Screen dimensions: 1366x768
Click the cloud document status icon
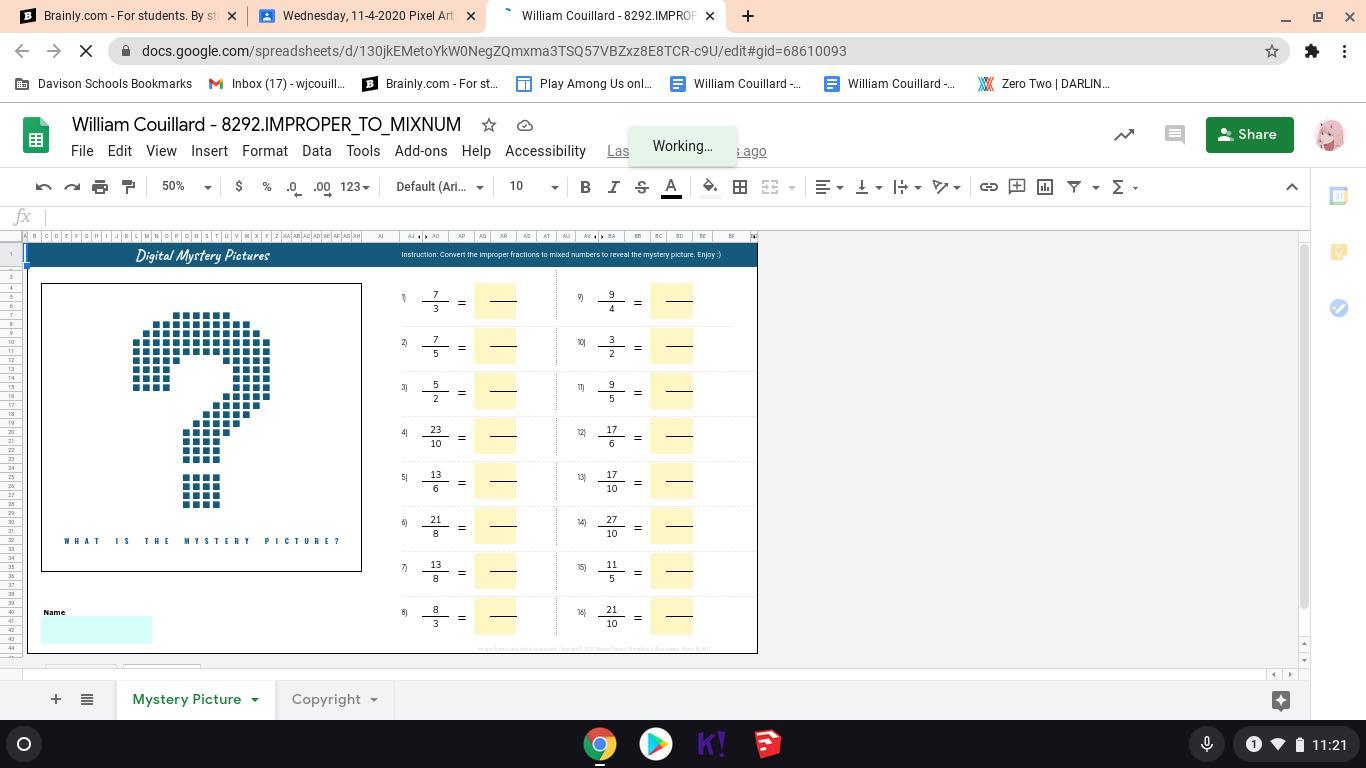[524, 125]
